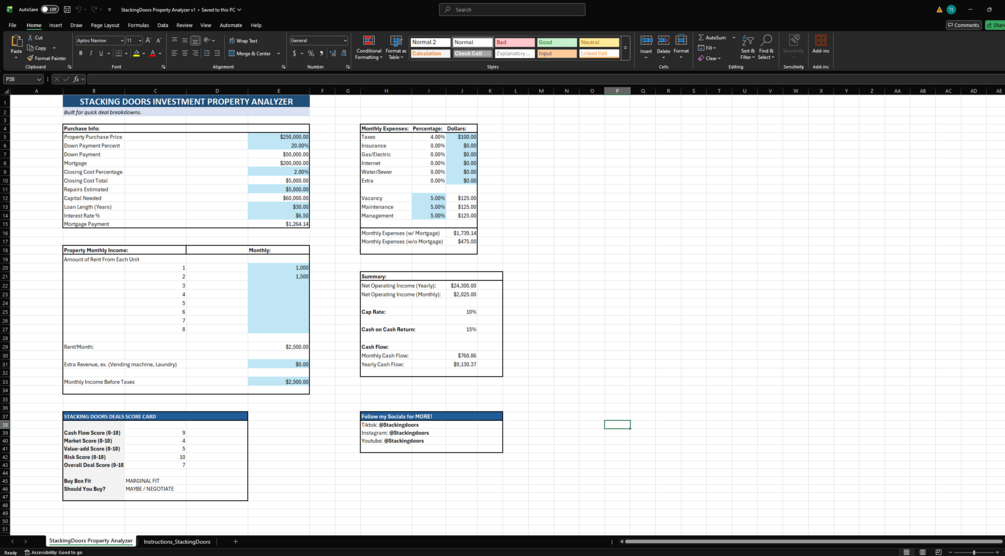
Task: Apply the Good cell style
Action: click(557, 42)
